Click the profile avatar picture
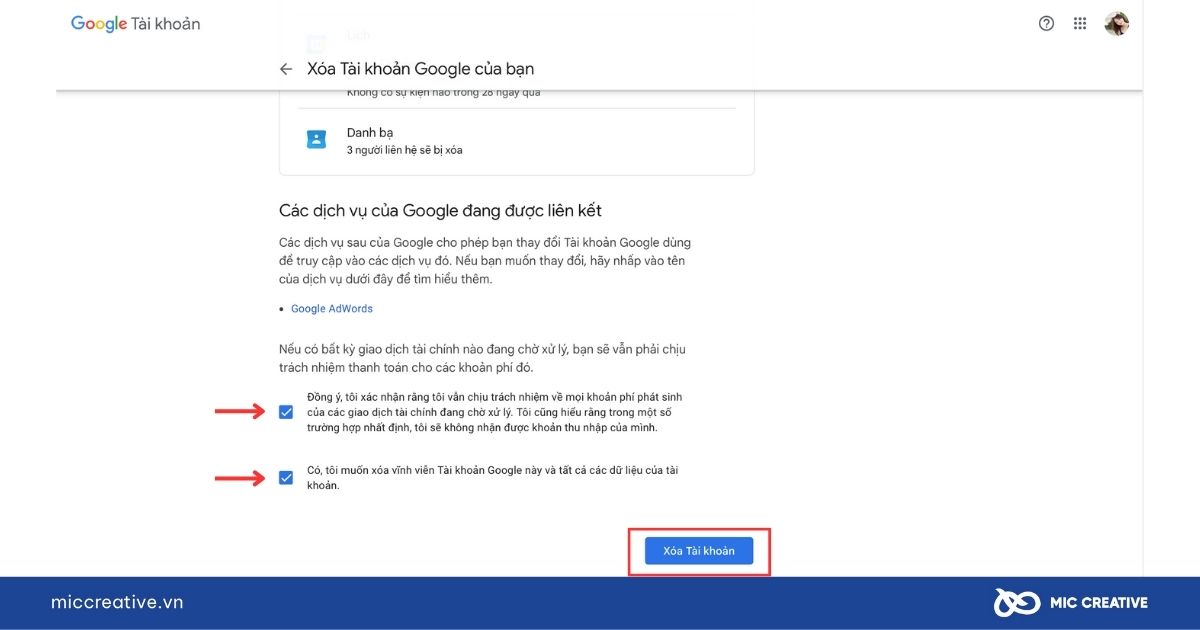 pyautogui.click(x=1117, y=23)
